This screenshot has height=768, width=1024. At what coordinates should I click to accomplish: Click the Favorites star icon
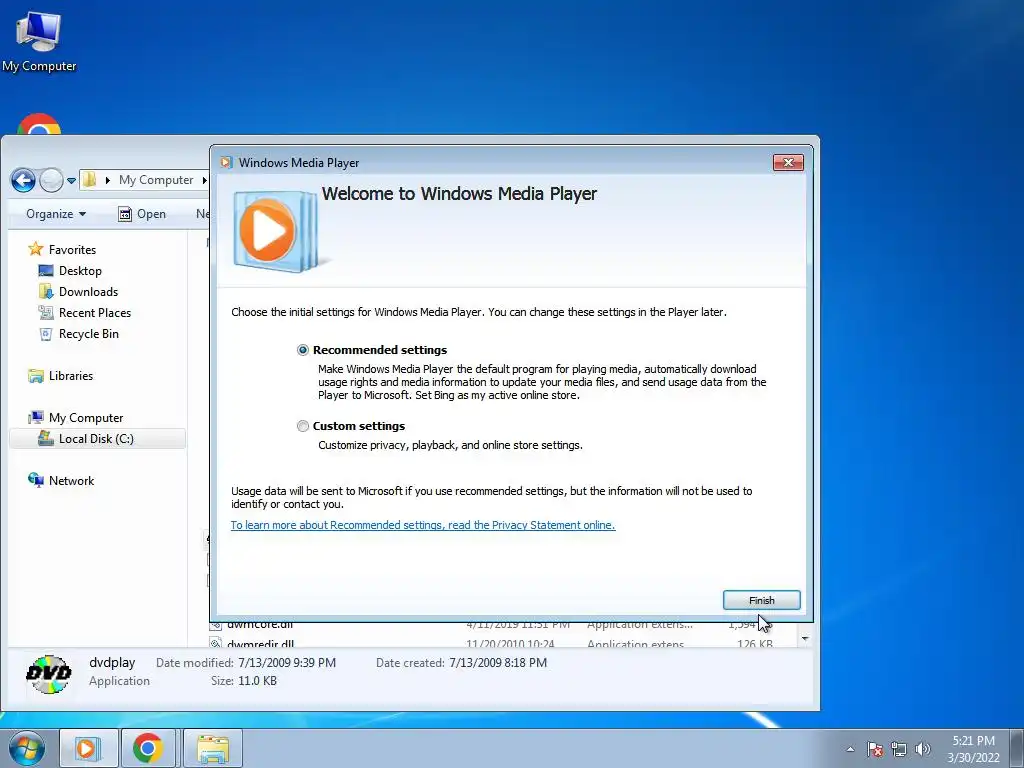tap(35, 249)
